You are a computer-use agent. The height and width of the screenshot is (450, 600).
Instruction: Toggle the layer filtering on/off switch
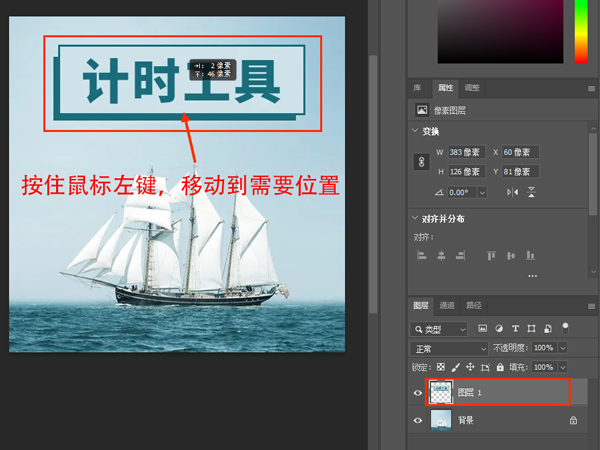[564, 326]
